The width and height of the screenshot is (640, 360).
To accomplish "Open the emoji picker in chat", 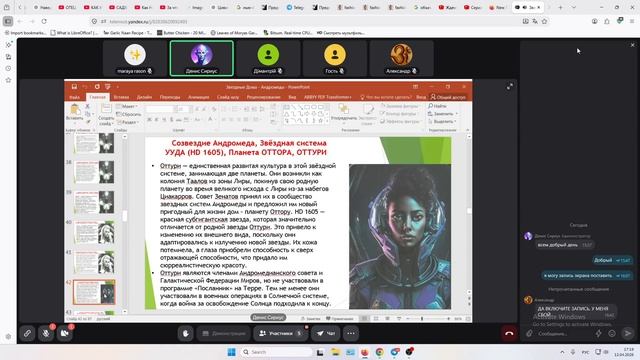I will (x=612, y=333).
